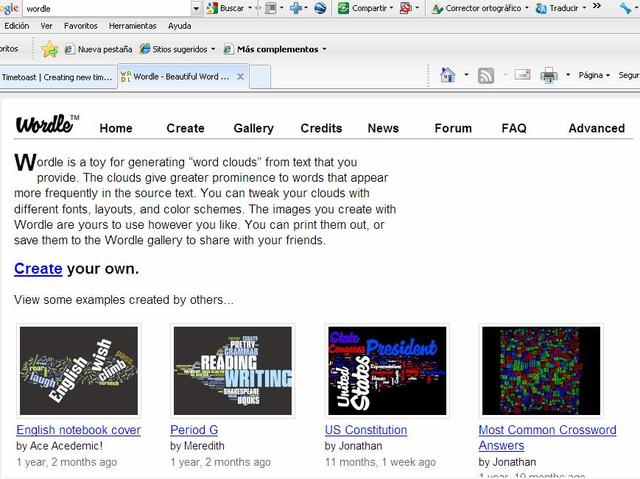This screenshot has width=640, height=479.
Task: Click the wrench settings icon
Action: tap(626, 8)
